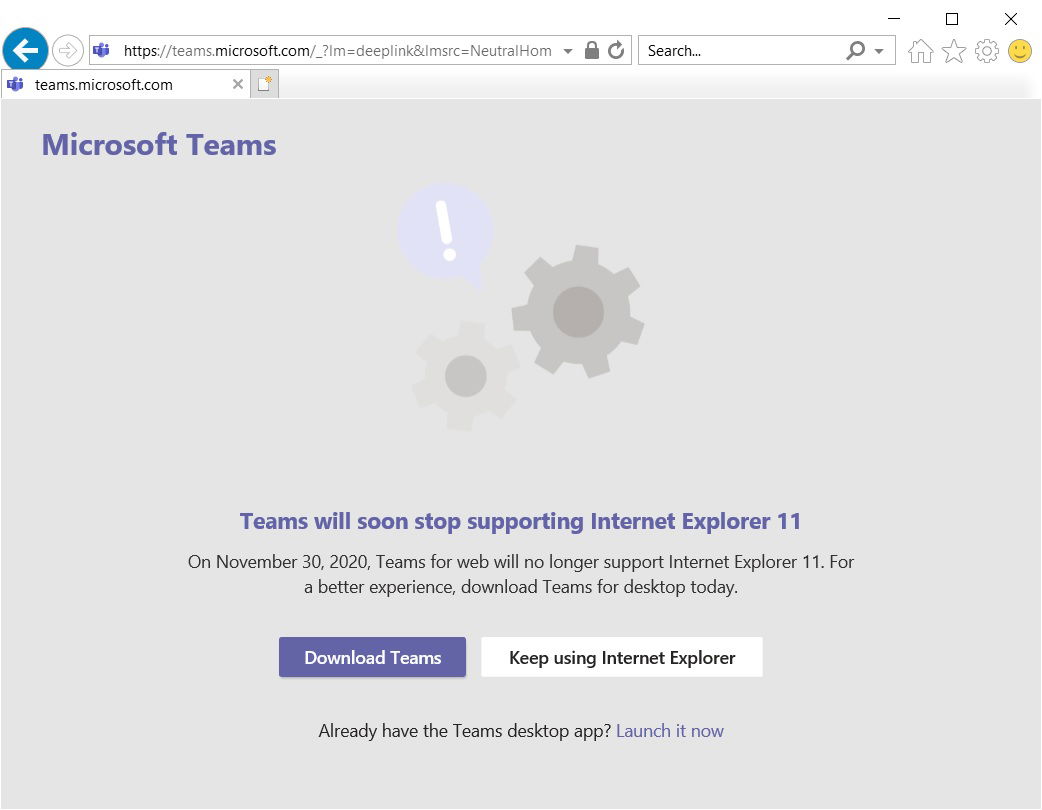Open a new browser tab
This screenshot has width=1042, height=810.
pyautogui.click(x=263, y=84)
